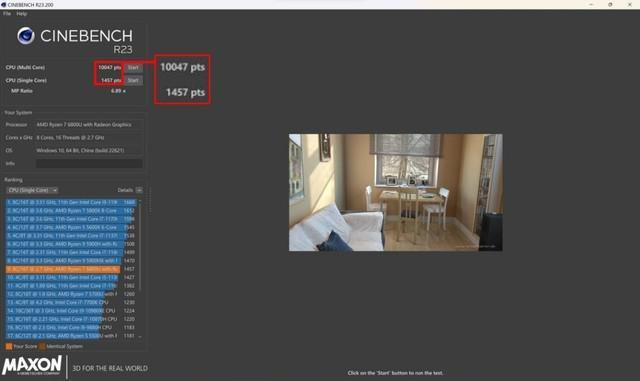Click the rendered room preview image
640x381 pixels.
click(x=396, y=192)
